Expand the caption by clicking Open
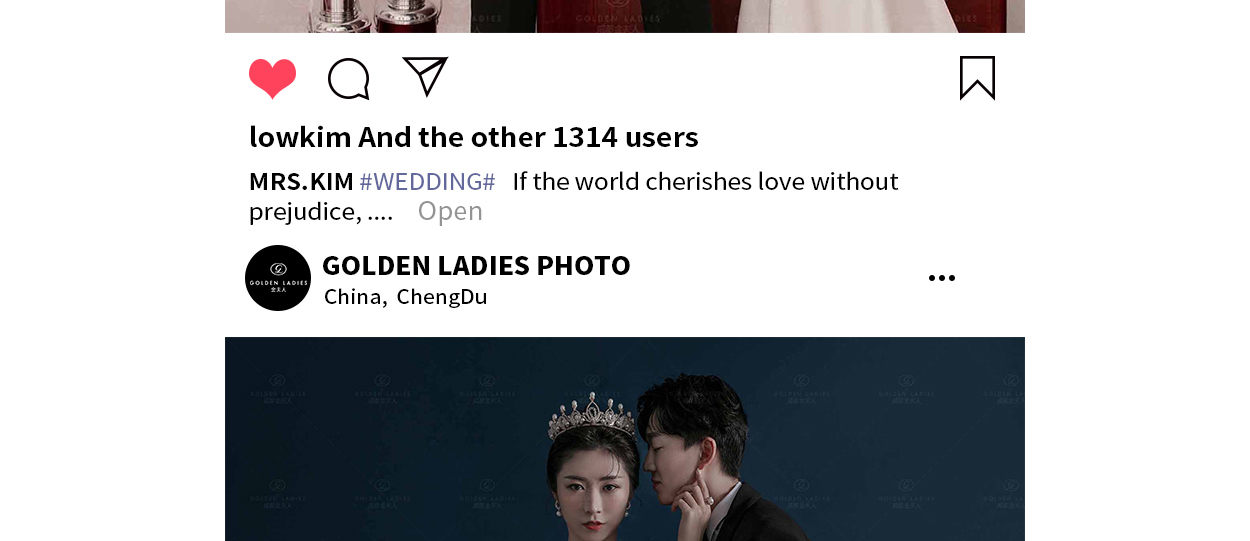 [450, 211]
